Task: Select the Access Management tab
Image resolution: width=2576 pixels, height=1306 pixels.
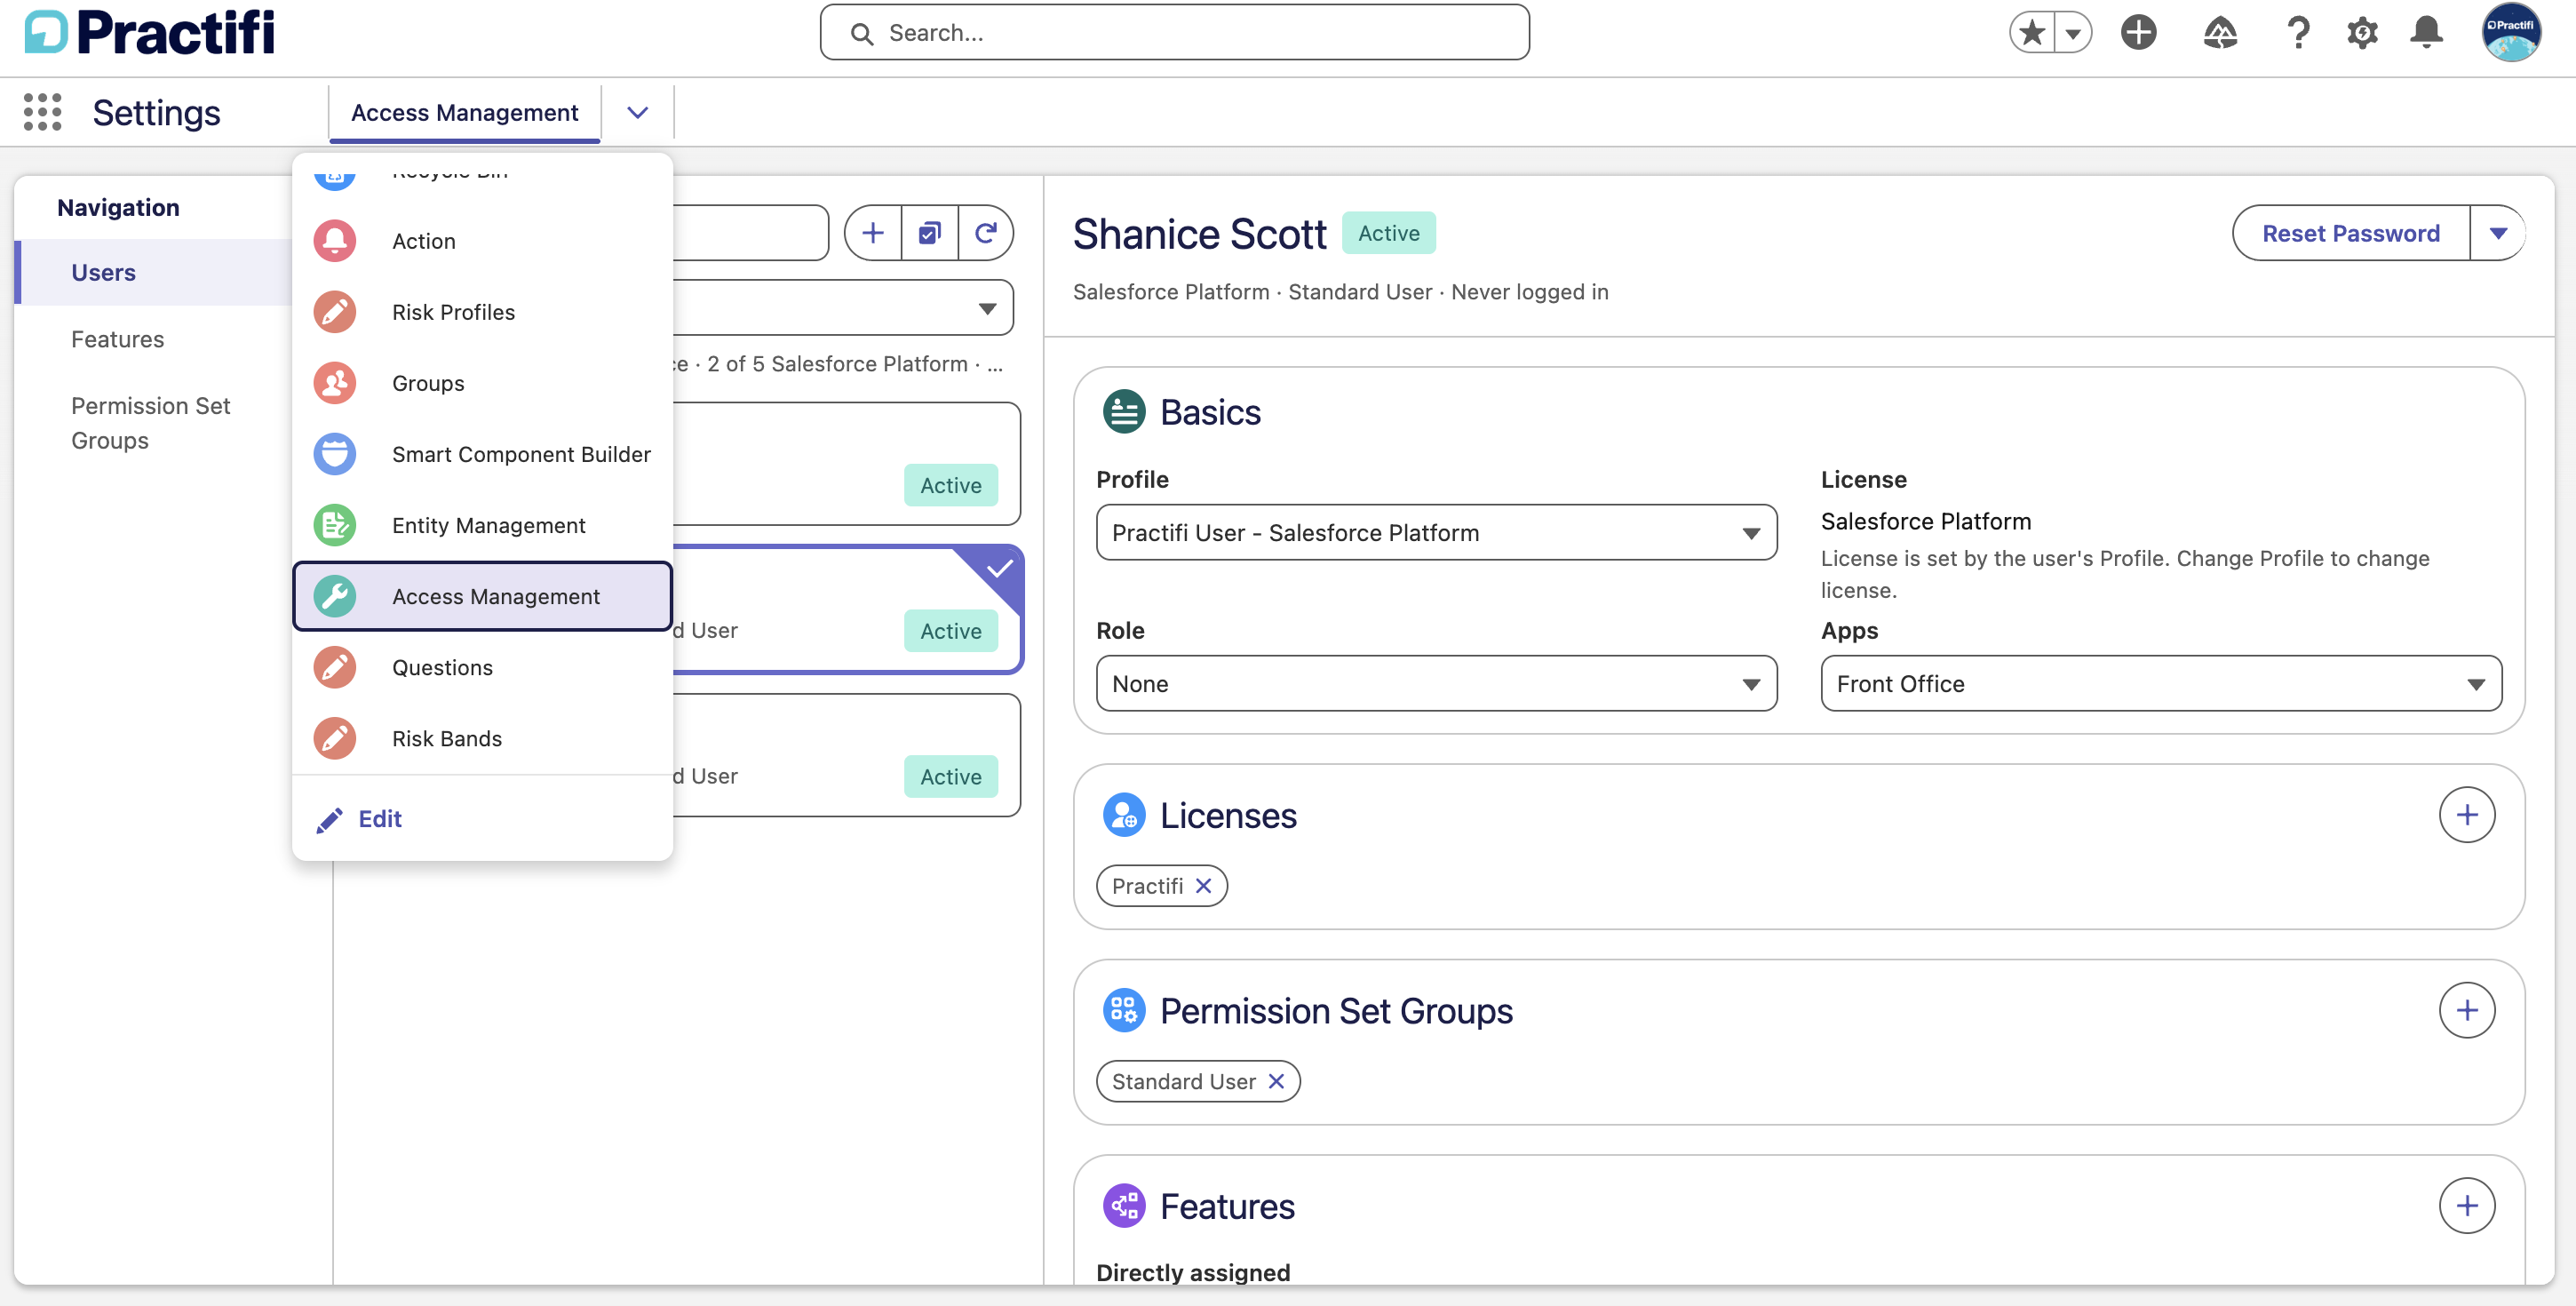Action: [x=464, y=112]
